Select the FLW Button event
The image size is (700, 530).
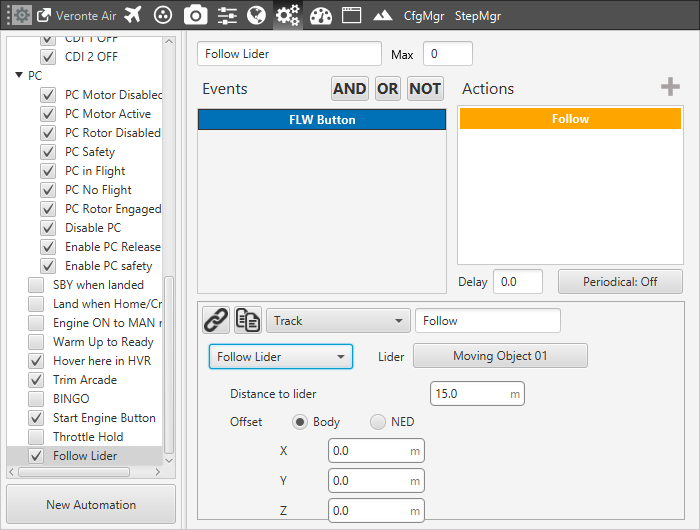tap(322, 120)
